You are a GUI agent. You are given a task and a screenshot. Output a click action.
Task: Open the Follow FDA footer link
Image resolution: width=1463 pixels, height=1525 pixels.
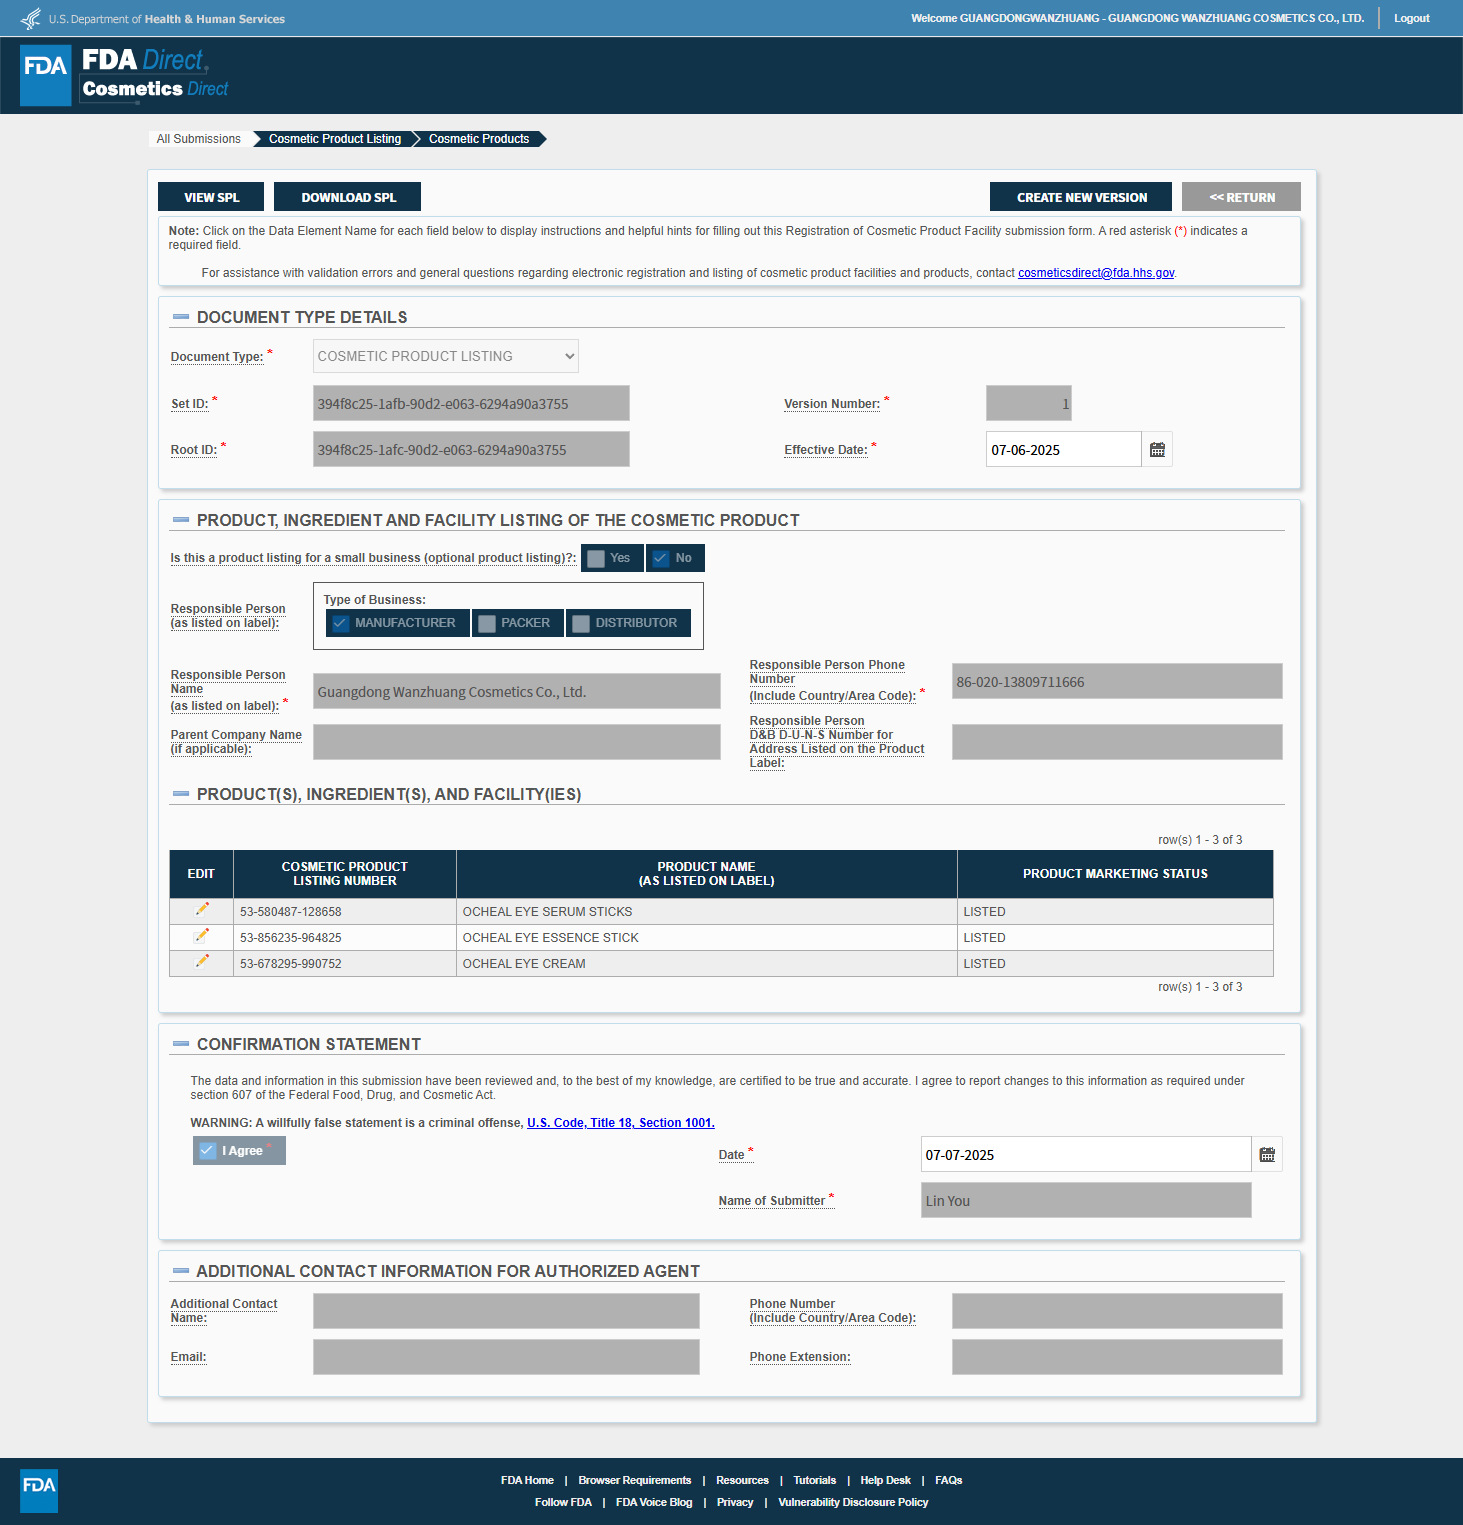click(563, 1502)
